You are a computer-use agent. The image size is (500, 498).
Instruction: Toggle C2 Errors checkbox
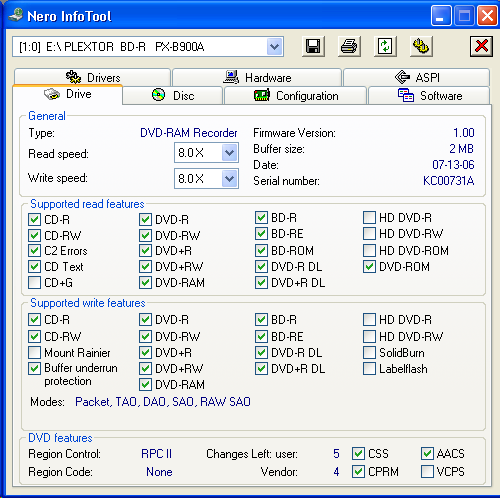(x=34, y=251)
